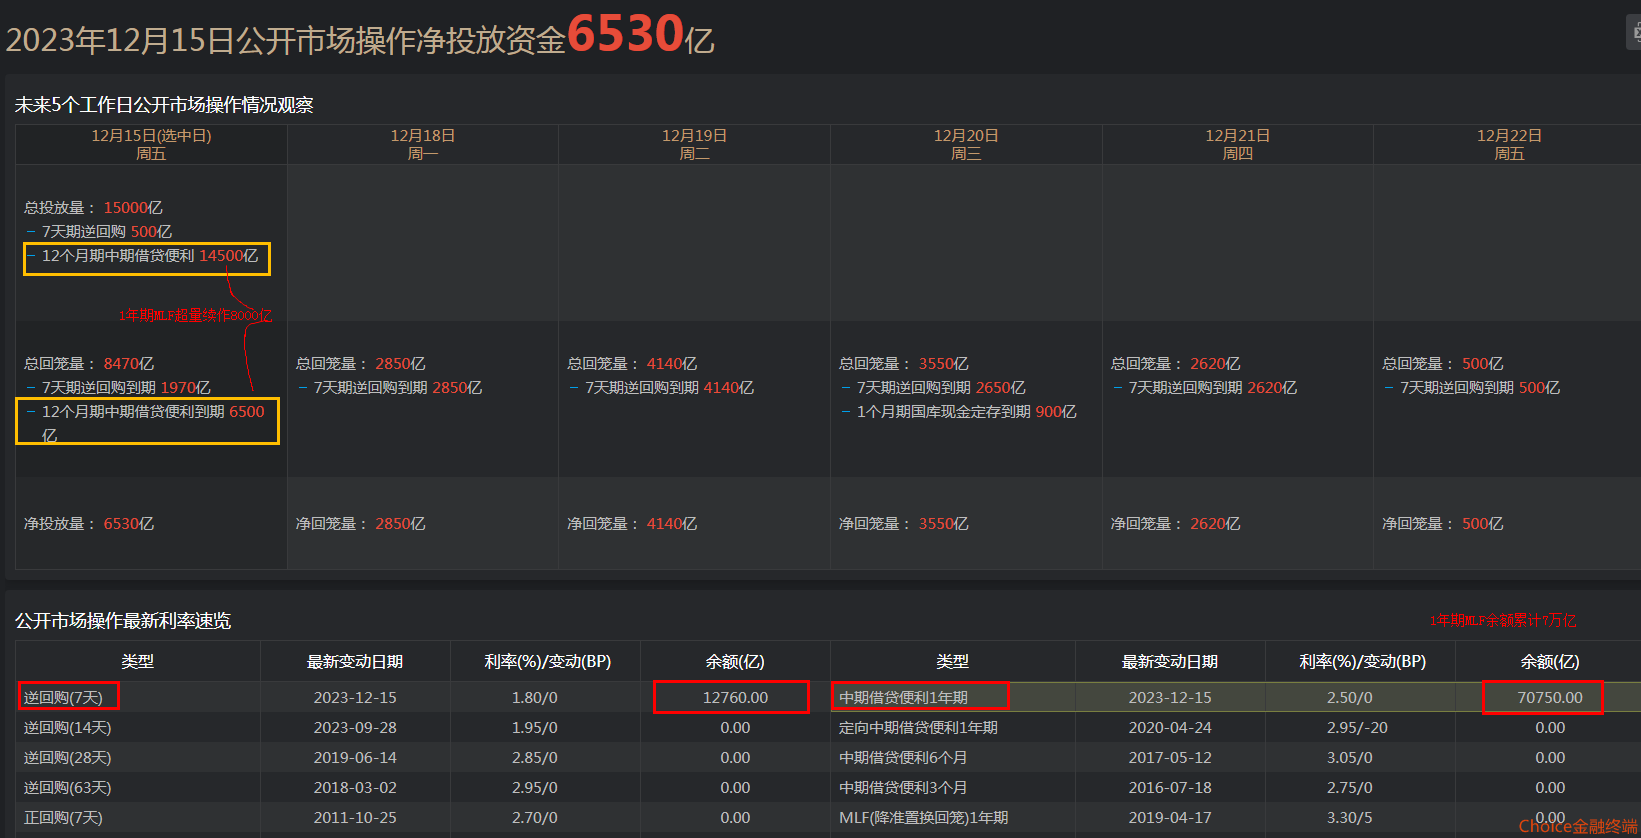Click the 逆回购(14天) row label
This screenshot has width=1641, height=838.
68,727
